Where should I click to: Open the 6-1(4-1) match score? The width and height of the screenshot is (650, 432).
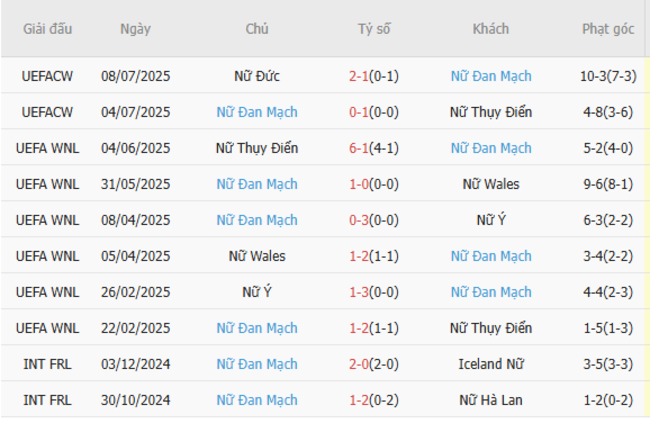[374, 148]
